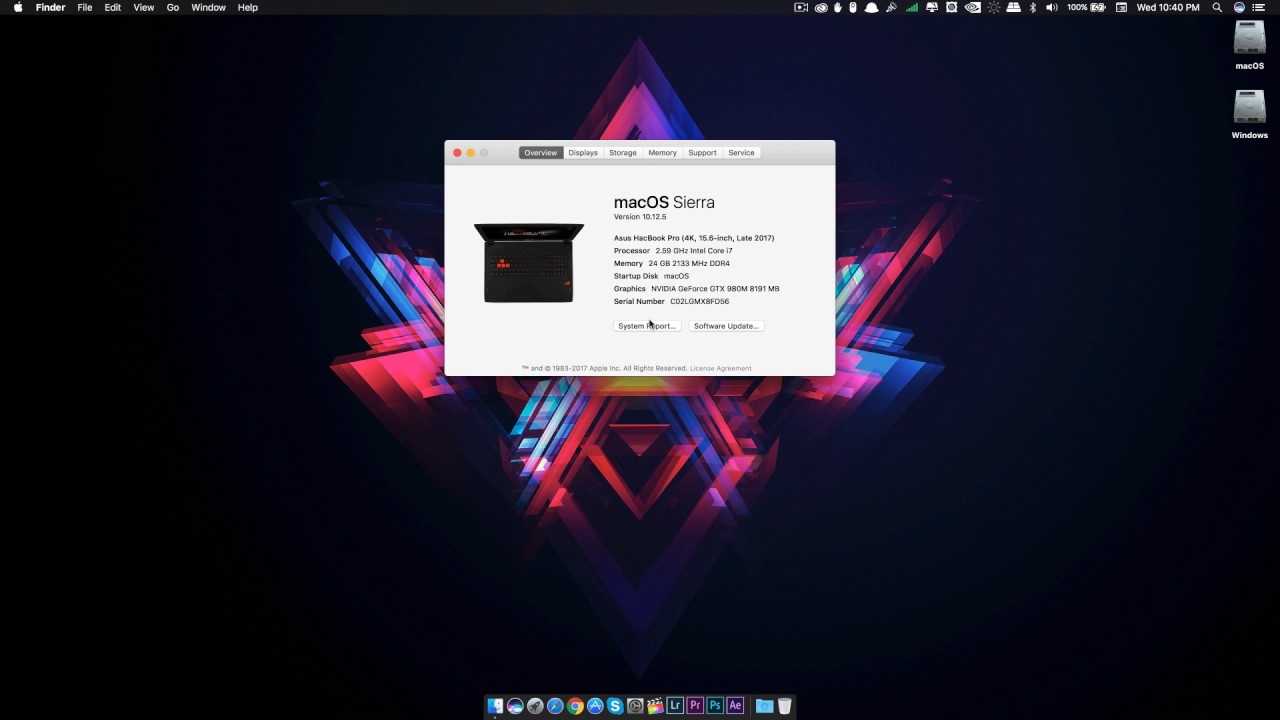Click the screen recording camera menu icon

801,7
